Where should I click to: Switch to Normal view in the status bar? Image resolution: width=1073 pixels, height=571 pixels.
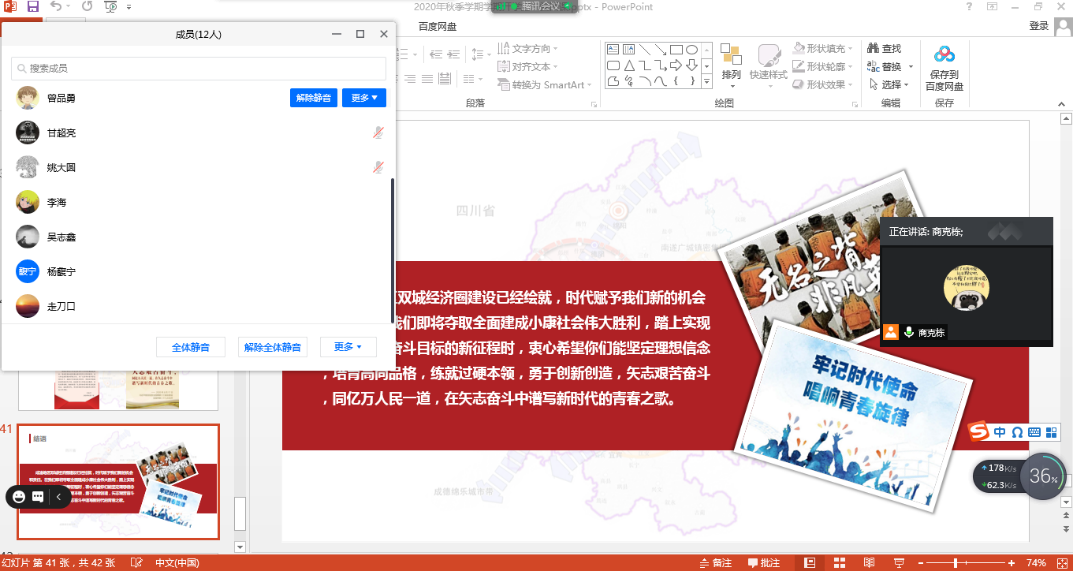point(810,563)
